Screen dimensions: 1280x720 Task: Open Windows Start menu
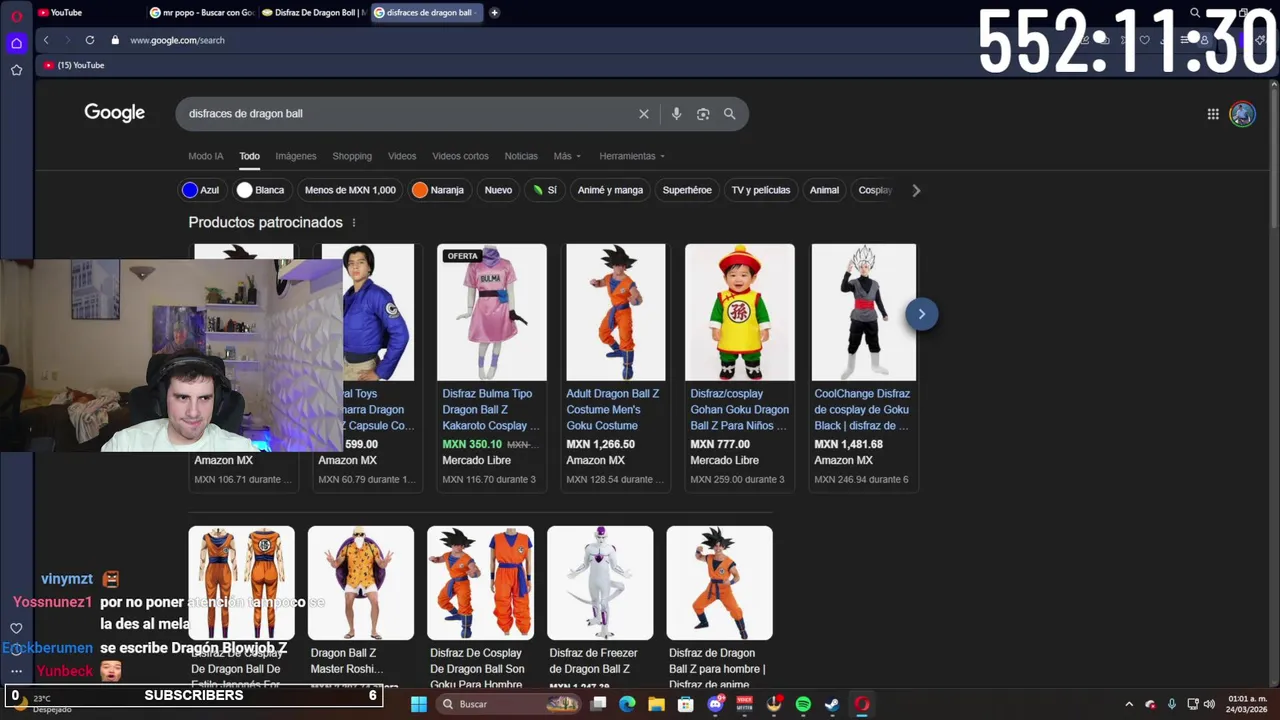[419, 704]
